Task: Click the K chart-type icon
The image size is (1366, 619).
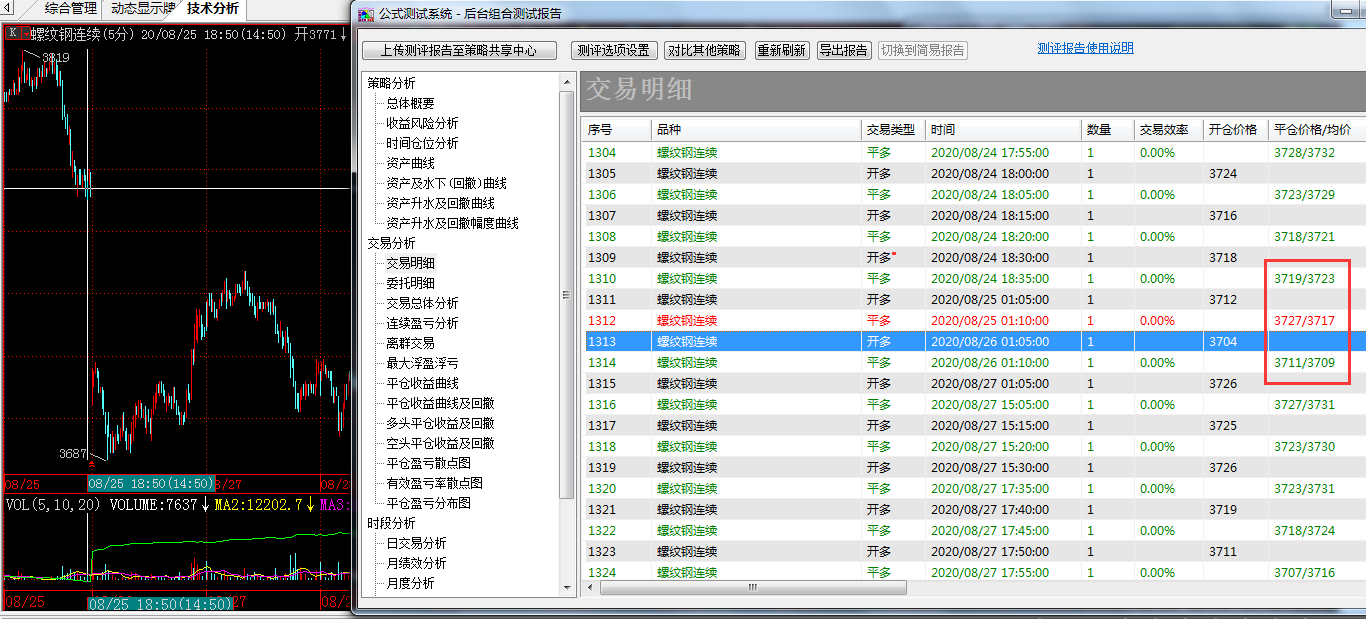Action: (12, 33)
